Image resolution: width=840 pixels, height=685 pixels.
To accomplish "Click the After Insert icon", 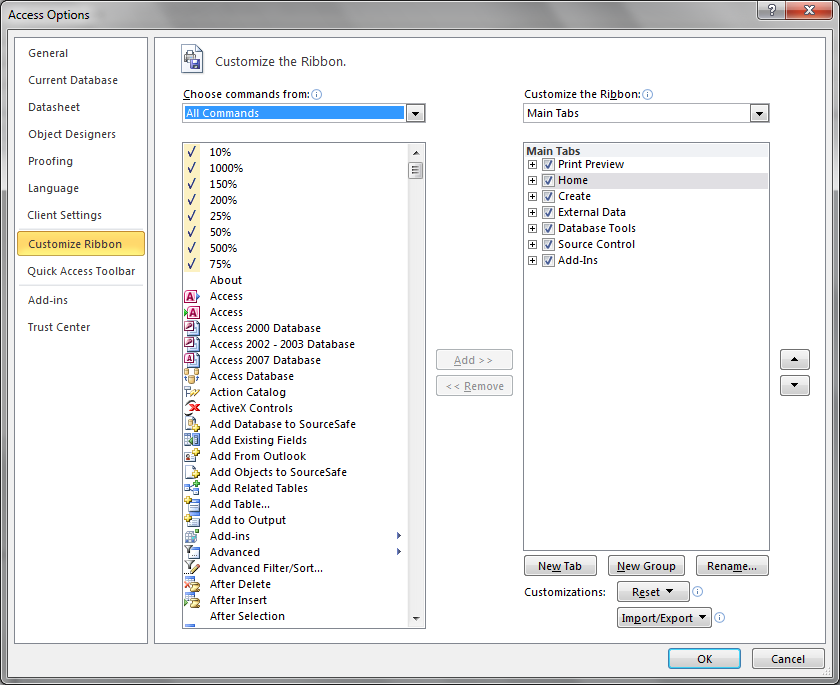I will [192, 600].
